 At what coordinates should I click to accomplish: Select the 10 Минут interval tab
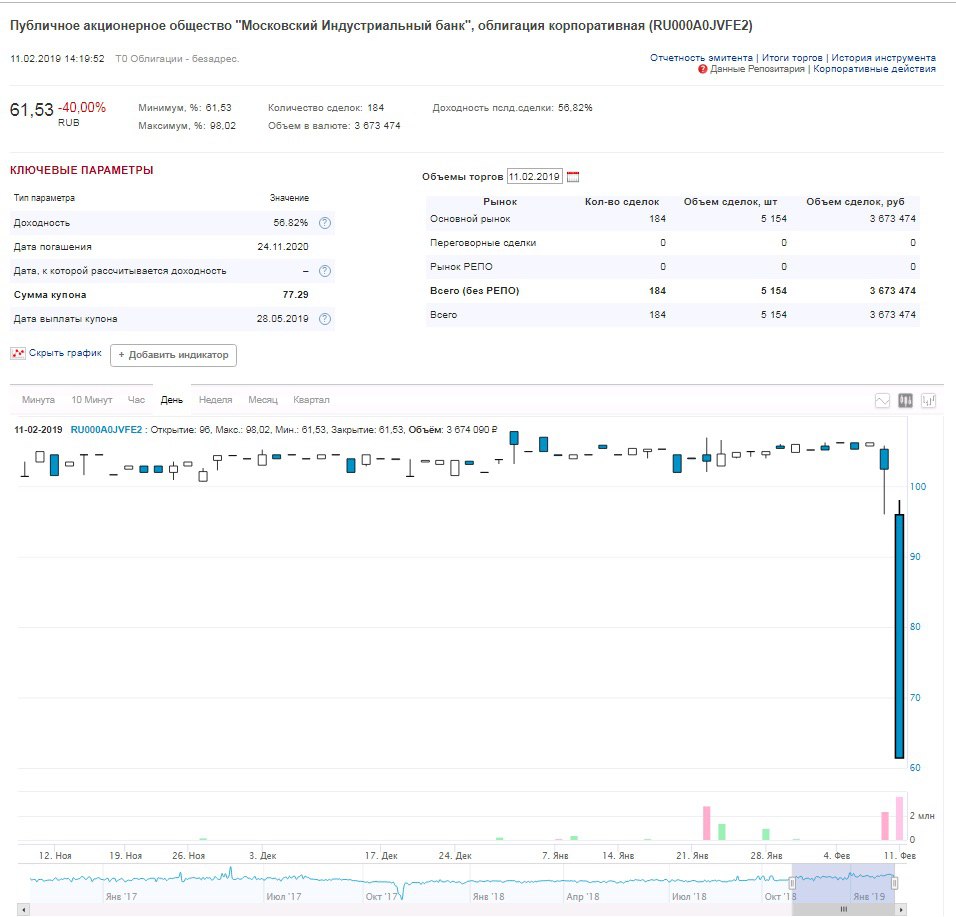[92, 400]
